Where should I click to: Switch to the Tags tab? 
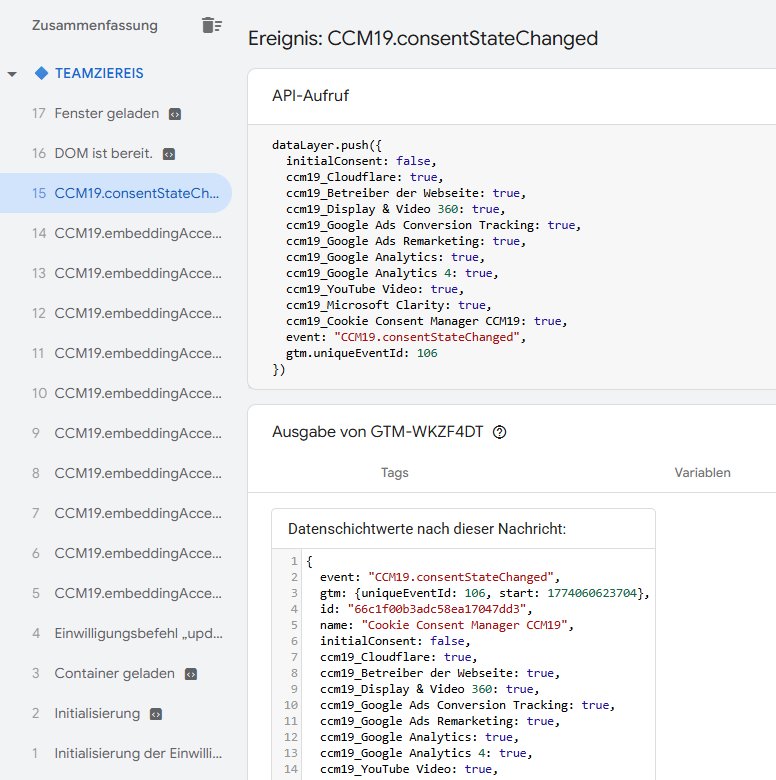click(x=394, y=473)
